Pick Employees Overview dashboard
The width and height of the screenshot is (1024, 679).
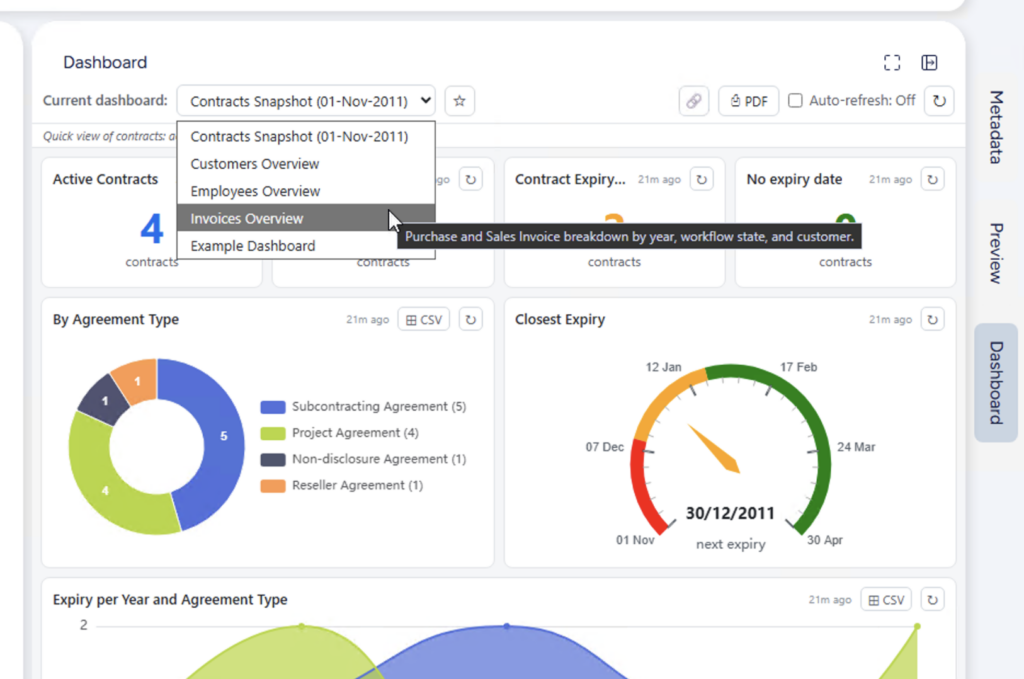[x=306, y=191]
